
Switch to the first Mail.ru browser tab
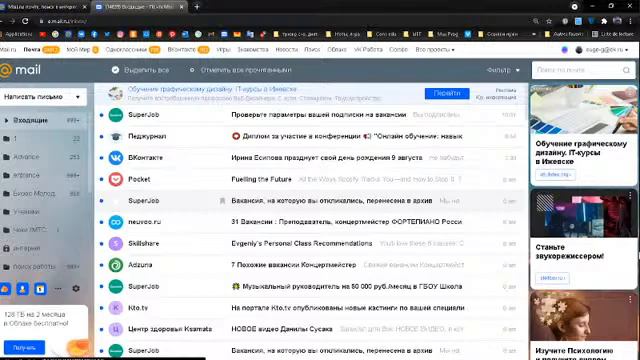pos(42,7)
